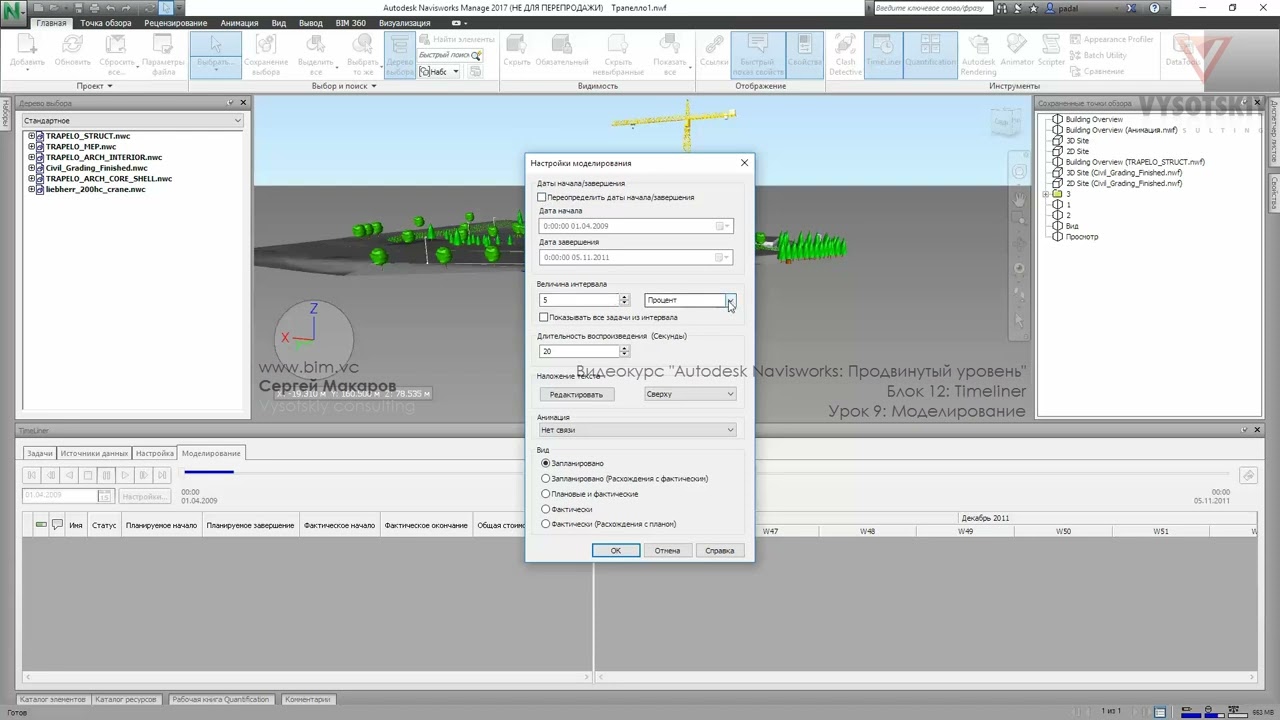Rewind TimeLiner simulation to start

(32, 475)
